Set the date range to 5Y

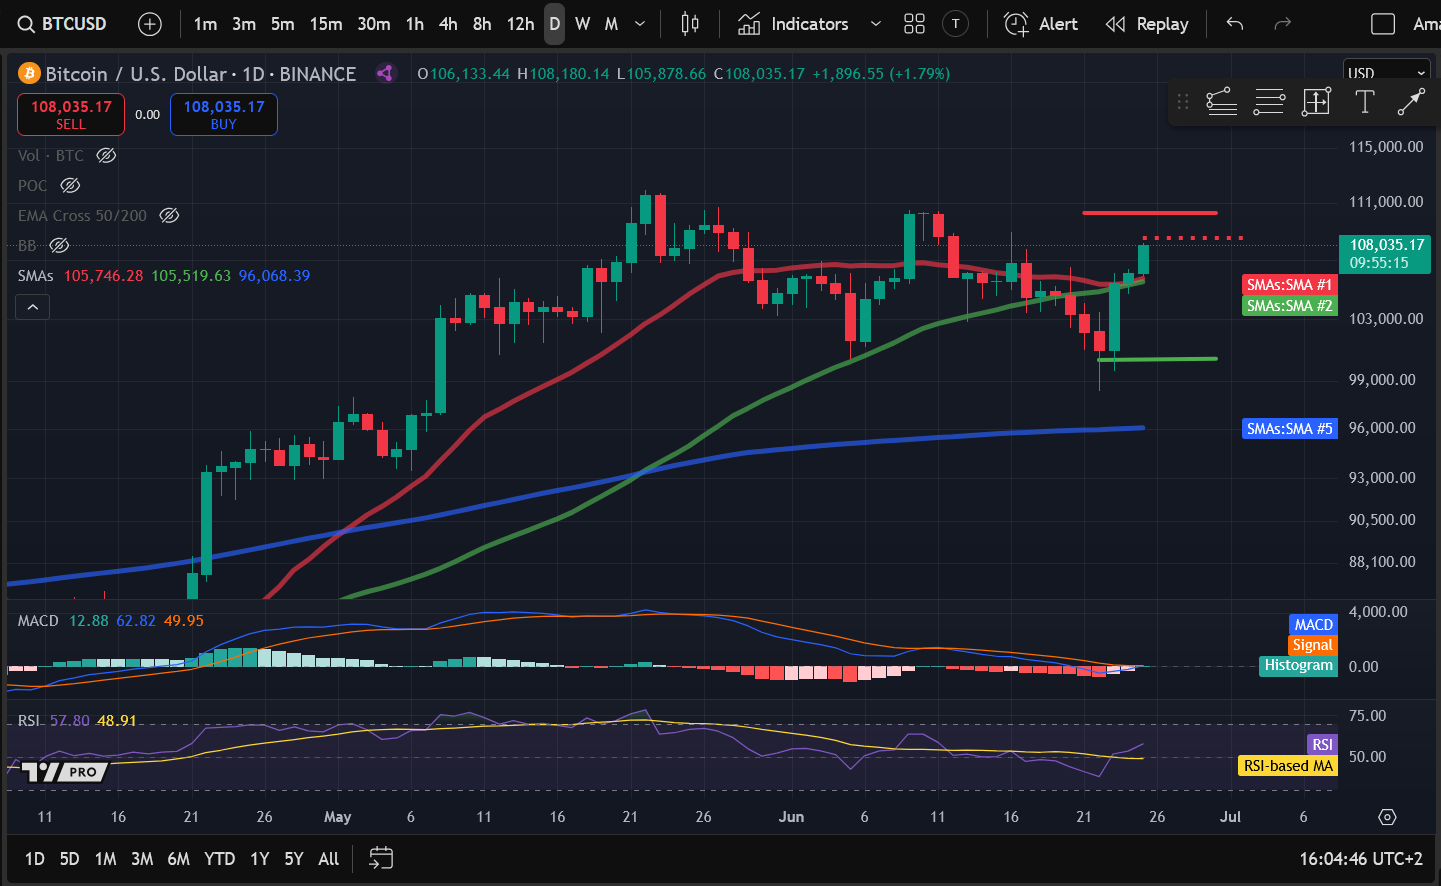[x=294, y=859]
